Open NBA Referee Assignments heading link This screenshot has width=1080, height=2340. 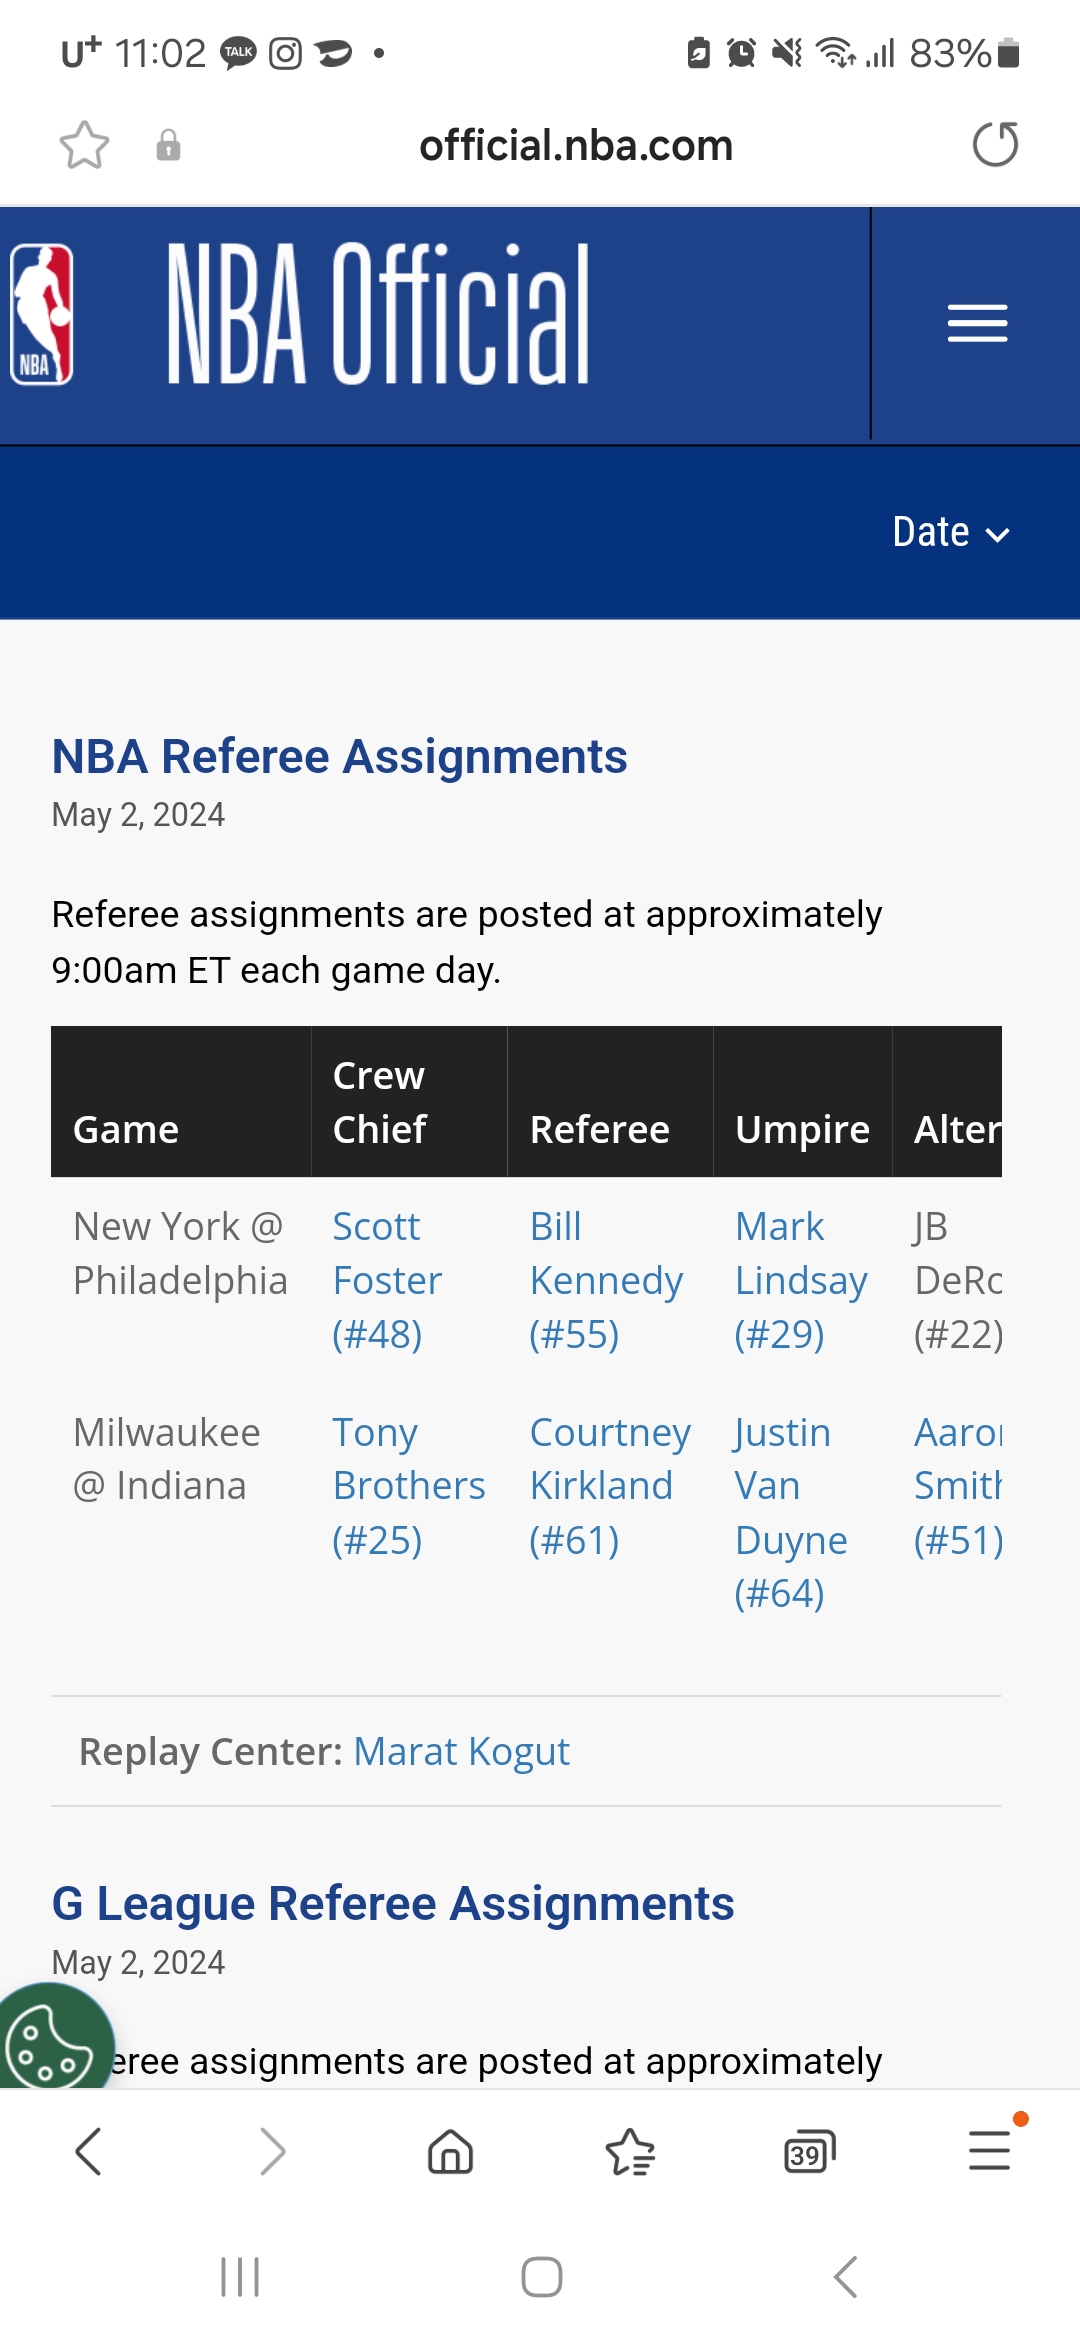[339, 757]
